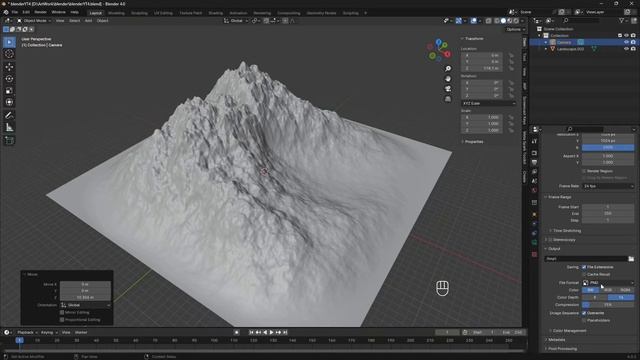Select the Cursor tool

pos(9,54)
